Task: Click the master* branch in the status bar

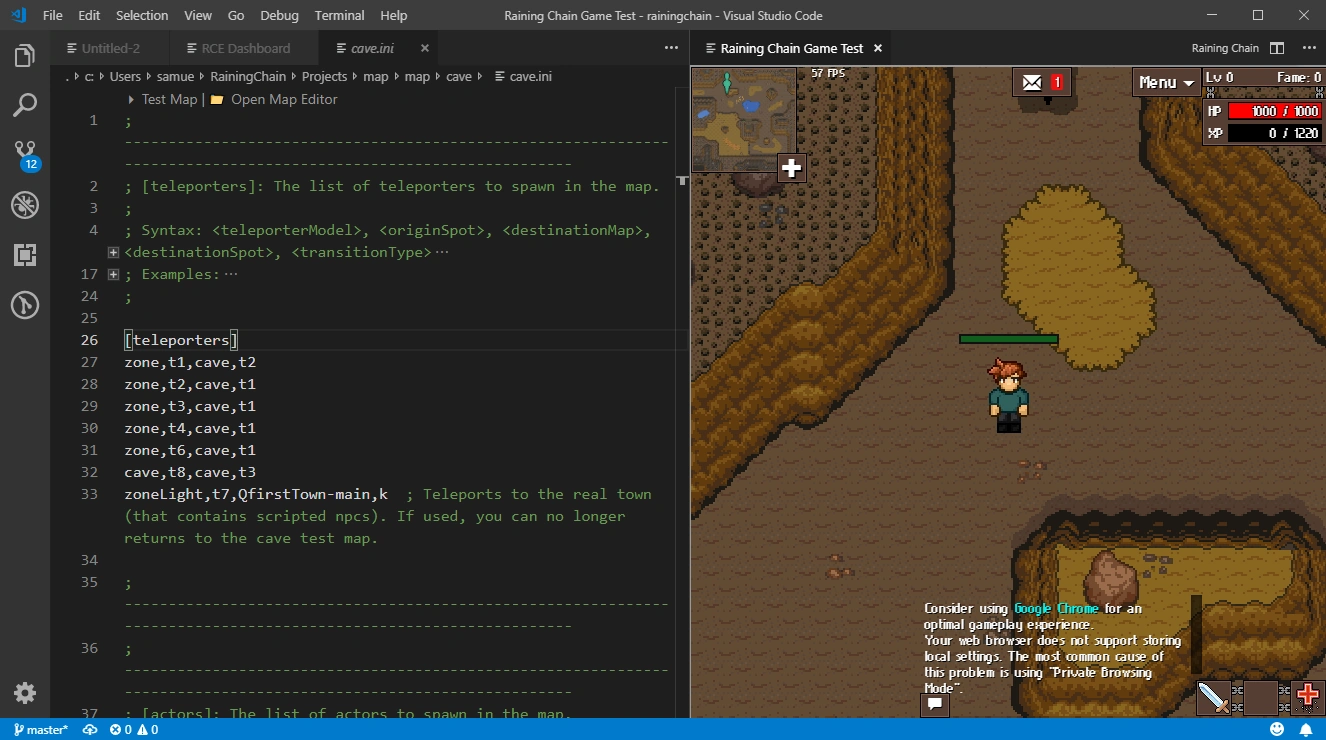Action: click(41, 730)
